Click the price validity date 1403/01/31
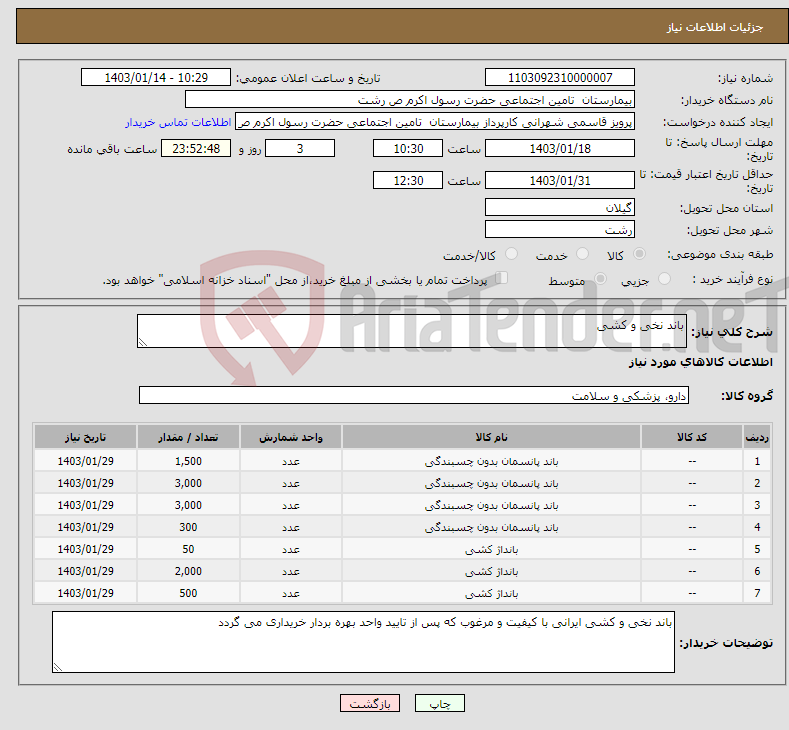This screenshot has width=789, height=730. (x=560, y=180)
